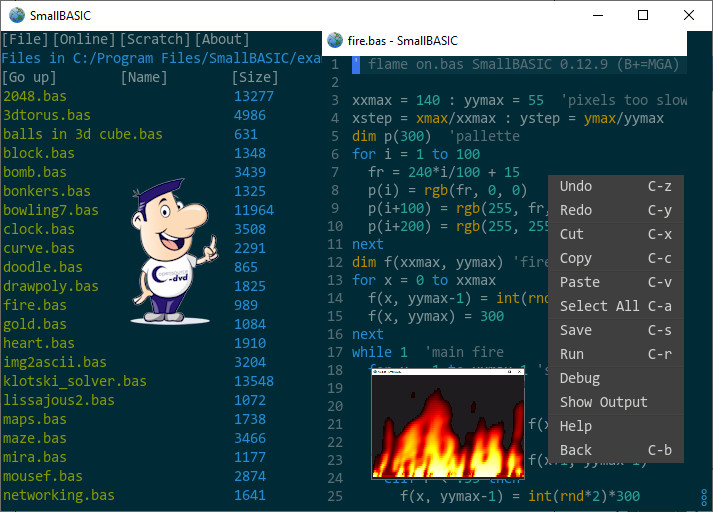
Task: Choose Show Output from context menu
Action: click(603, 402)
